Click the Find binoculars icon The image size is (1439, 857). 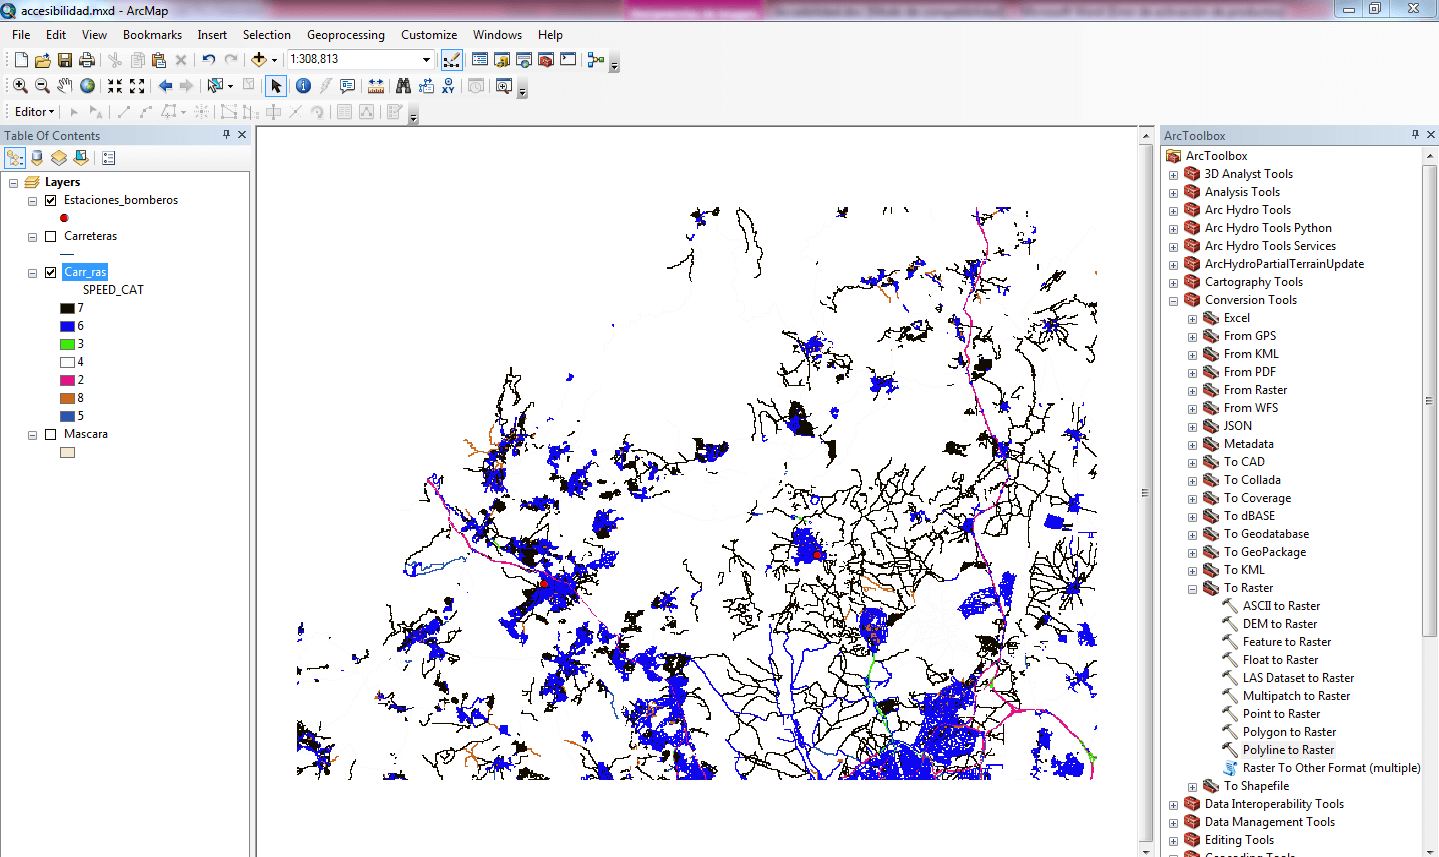tap(403, 86)
